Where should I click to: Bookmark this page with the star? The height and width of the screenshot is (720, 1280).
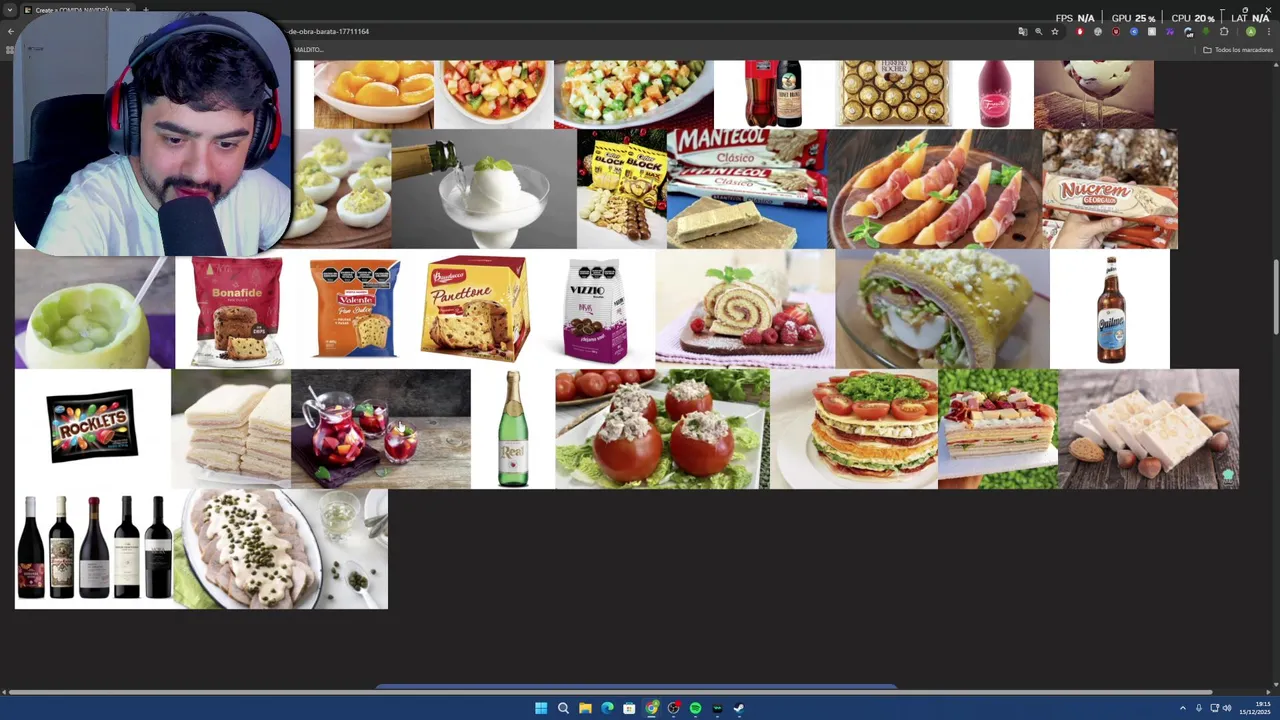(1054, 32)
